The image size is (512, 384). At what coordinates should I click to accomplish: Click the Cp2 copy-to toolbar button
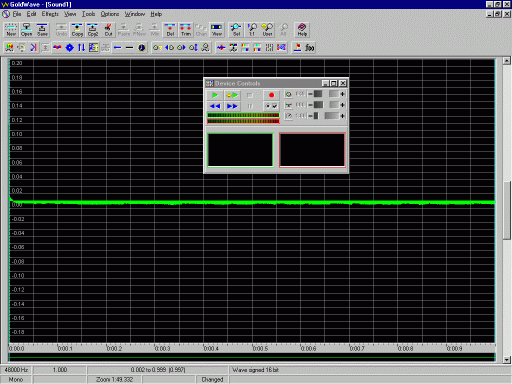click(x=93, y=30)
